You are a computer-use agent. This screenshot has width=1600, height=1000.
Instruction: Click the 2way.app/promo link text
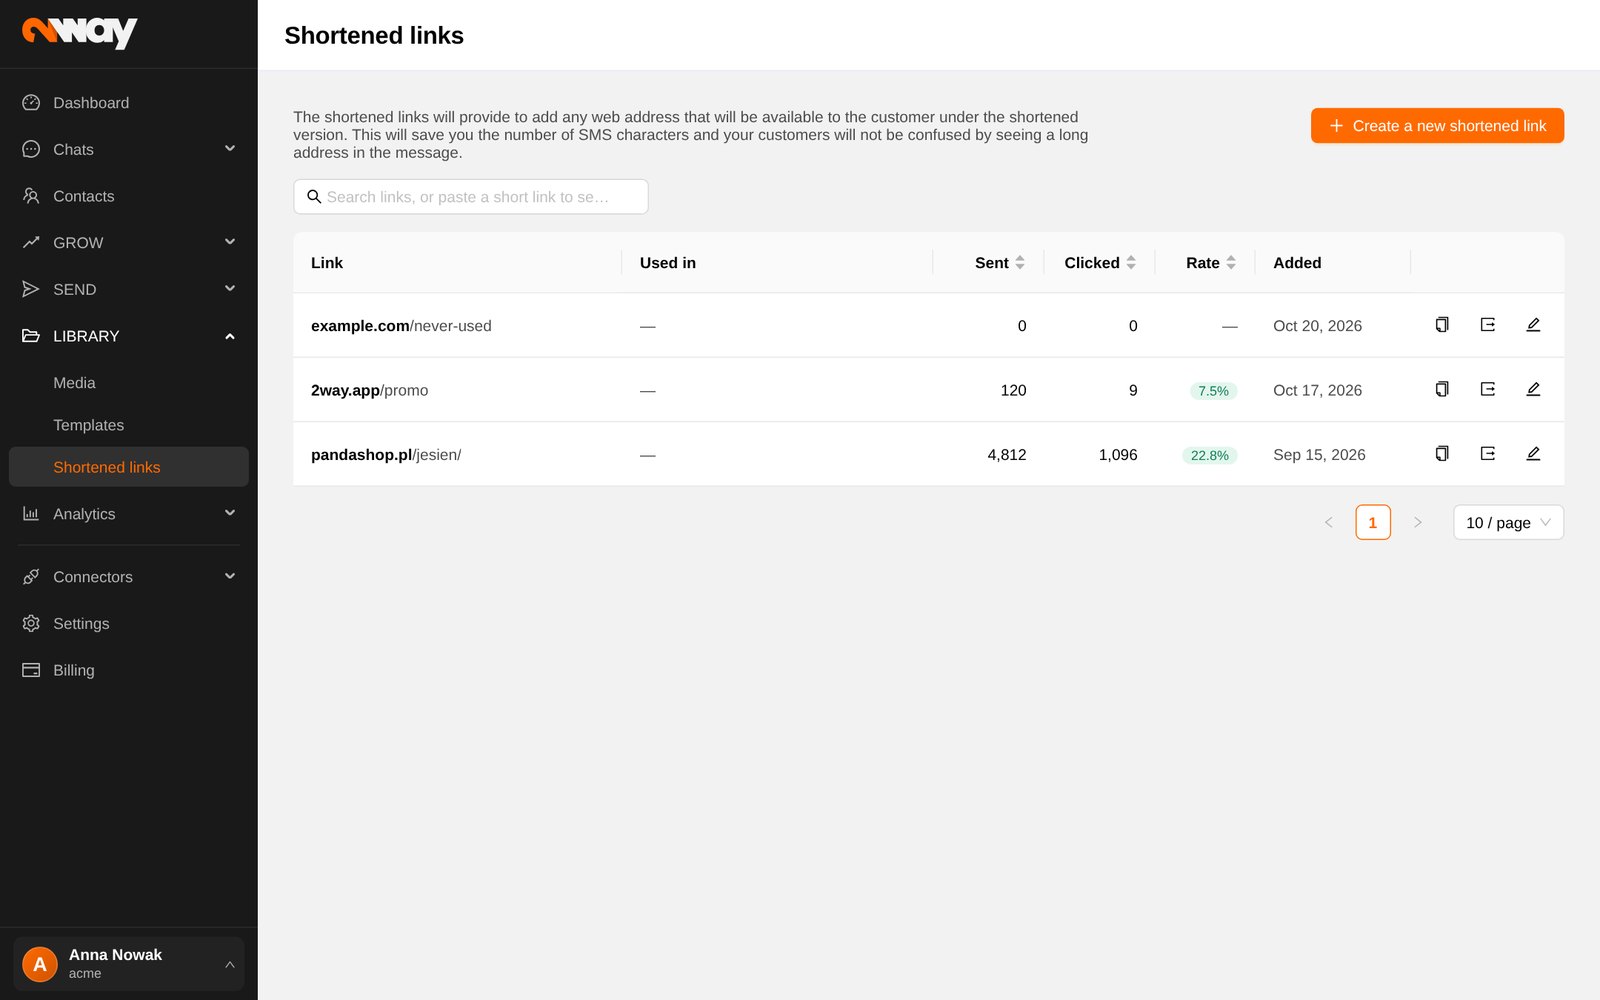pos(369,391)
